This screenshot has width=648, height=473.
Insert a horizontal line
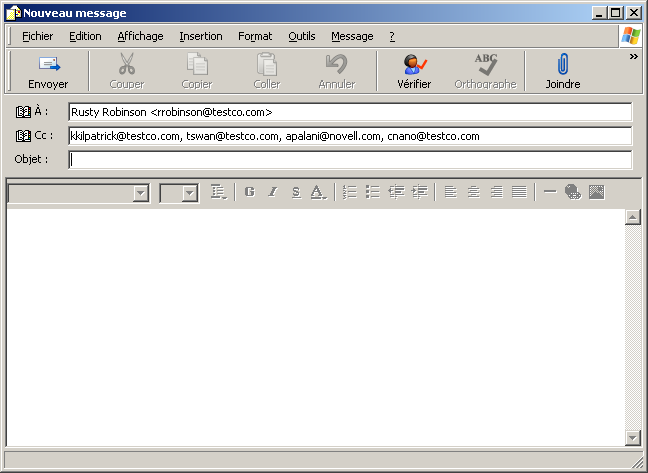pyautogui.click(x=550, y=192)
